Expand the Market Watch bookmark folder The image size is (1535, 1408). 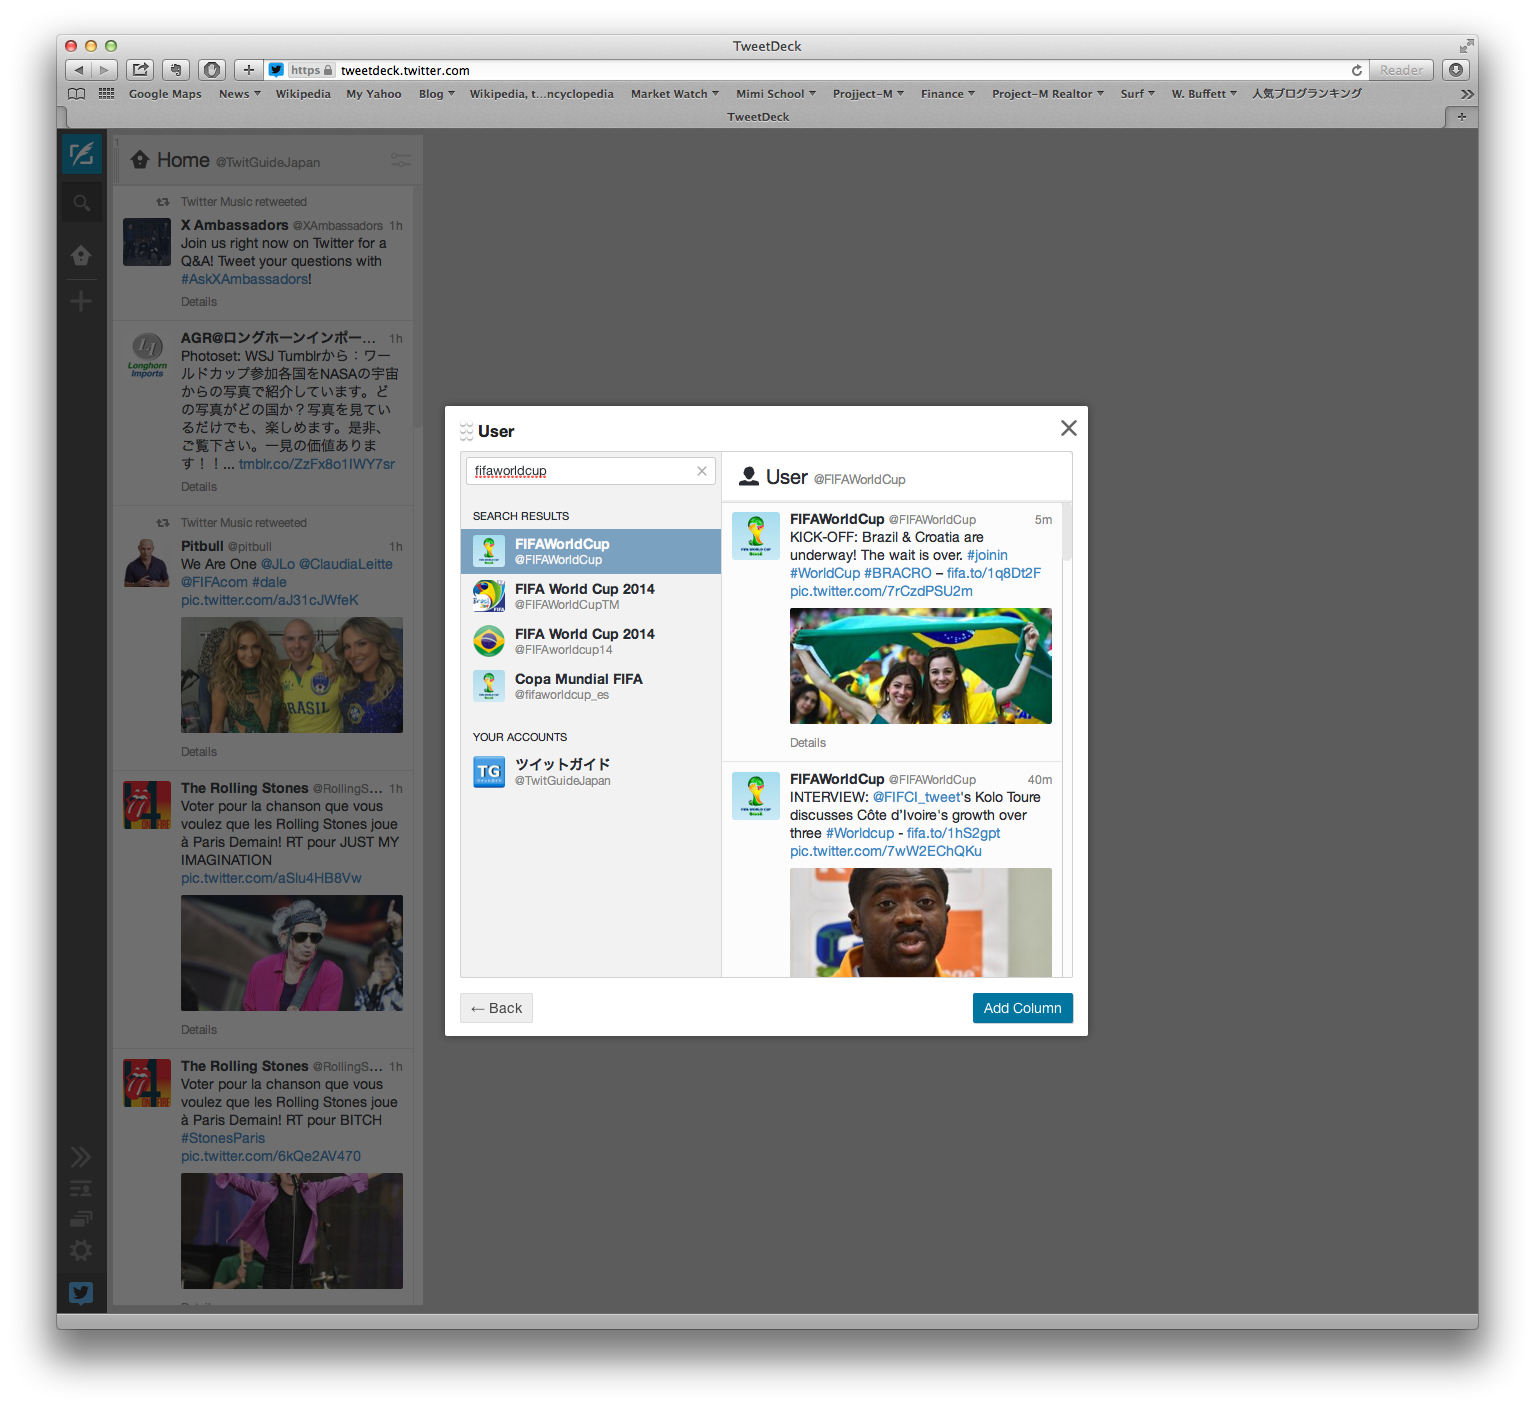[x=675, y=94]
